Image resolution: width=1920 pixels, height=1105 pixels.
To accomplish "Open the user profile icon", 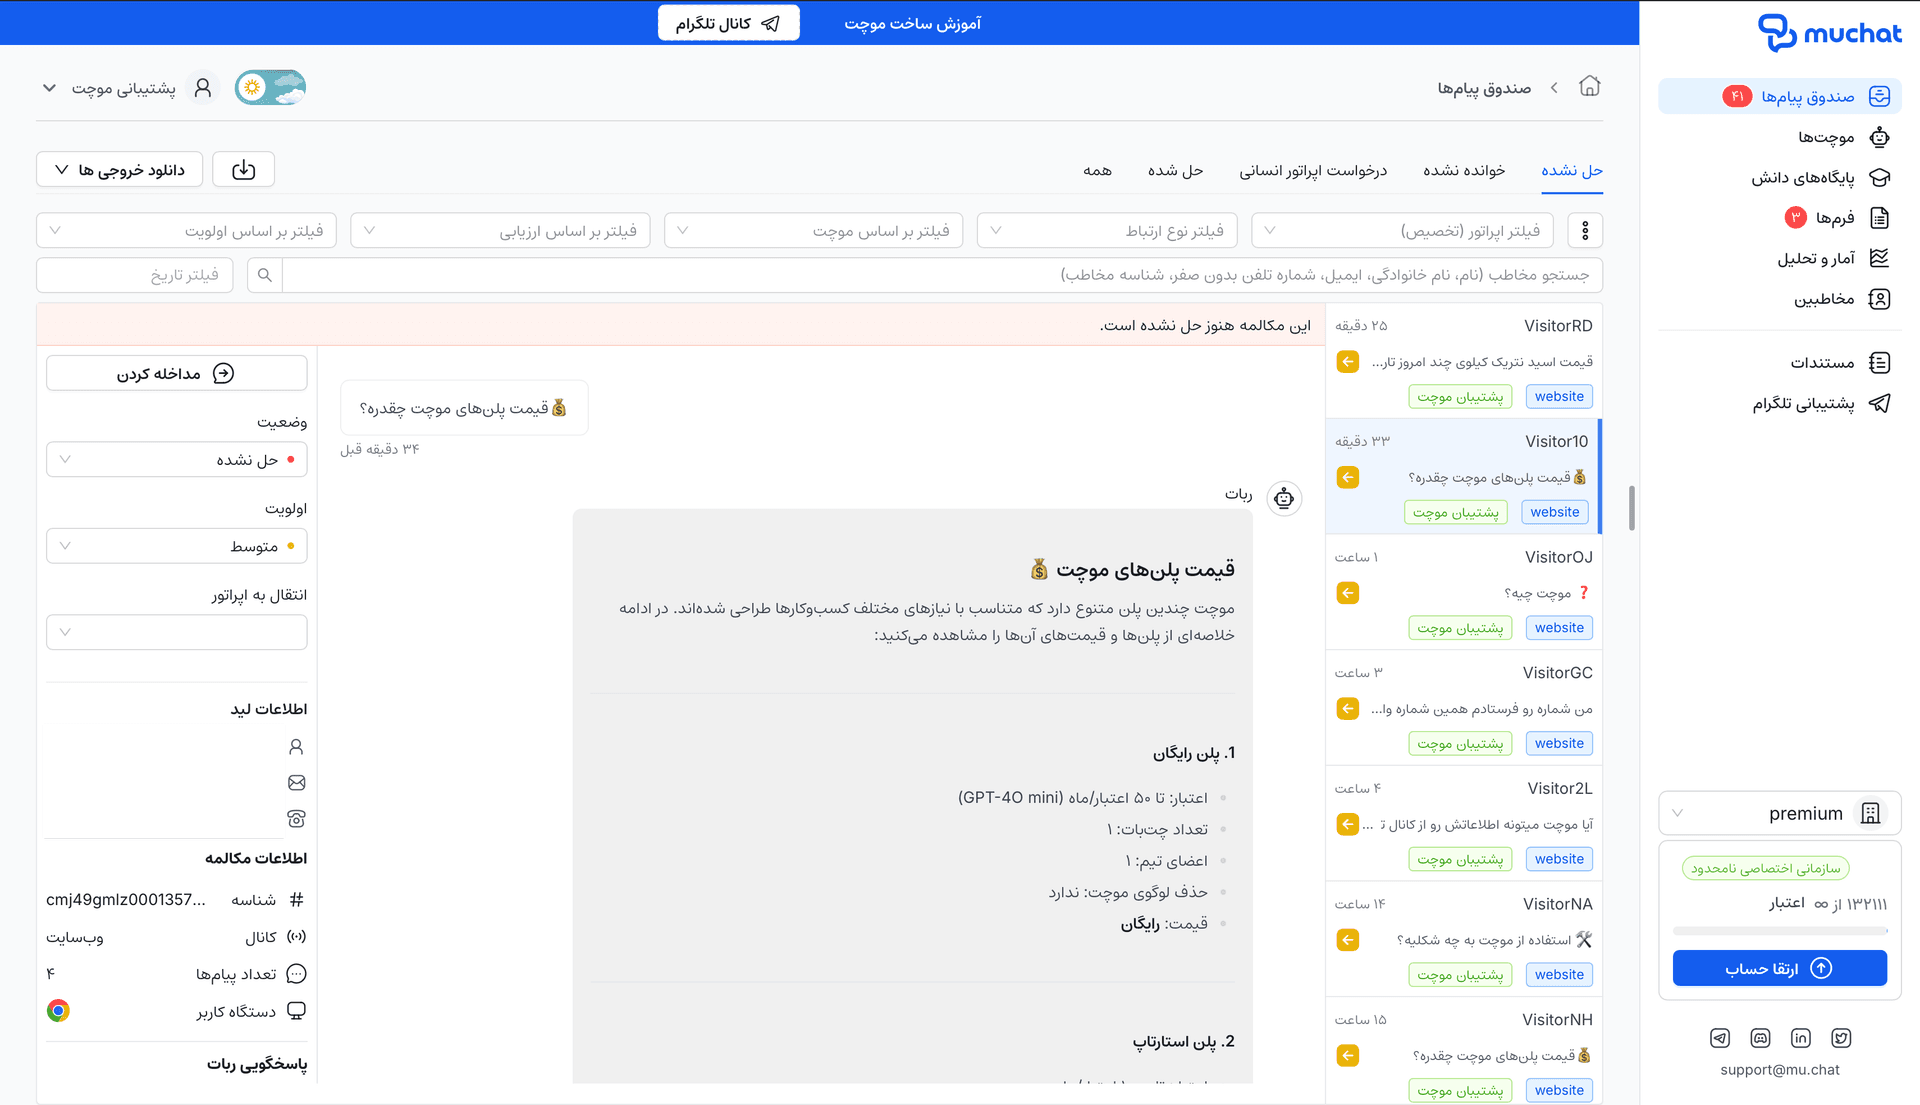I will click(203, 88).
